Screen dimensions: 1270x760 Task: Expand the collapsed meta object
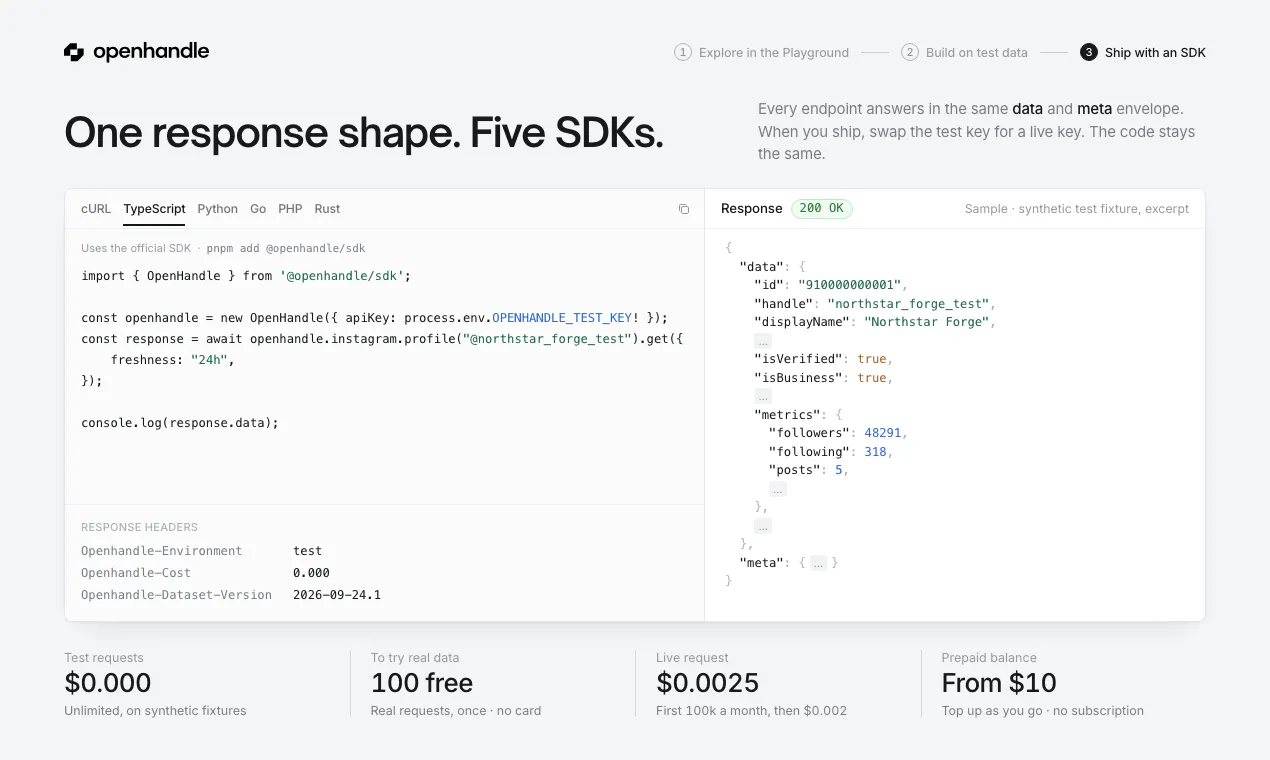click(x=818, y=563)
